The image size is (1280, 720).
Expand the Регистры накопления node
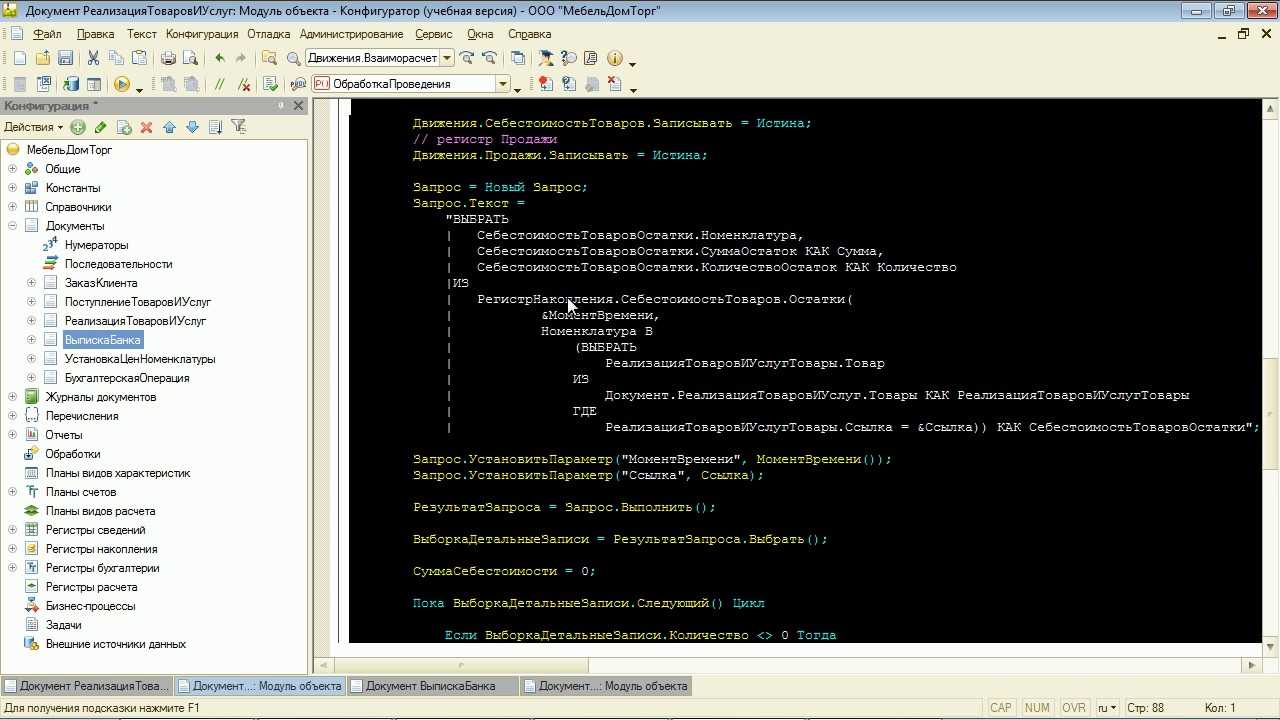pos(12,549)
